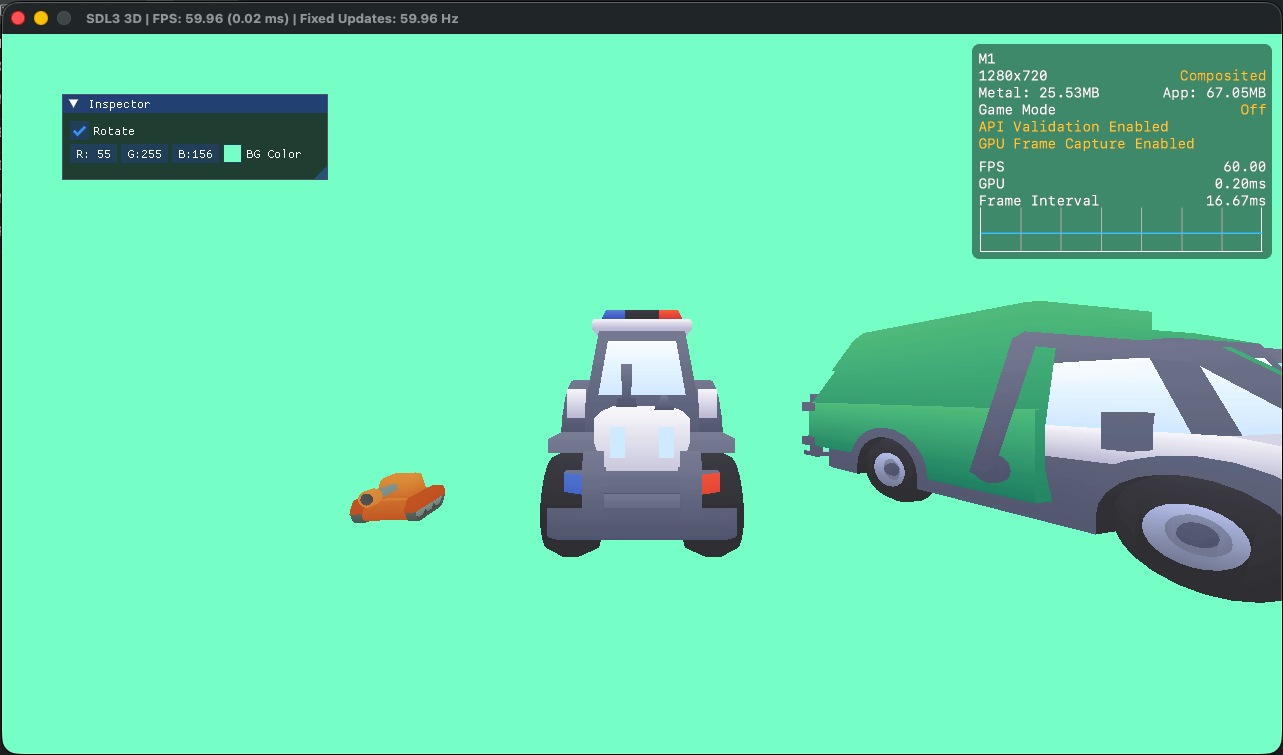The image size is (1283, 755).
Task: Select the B:156 blue value field
Action: click(195, 154)
